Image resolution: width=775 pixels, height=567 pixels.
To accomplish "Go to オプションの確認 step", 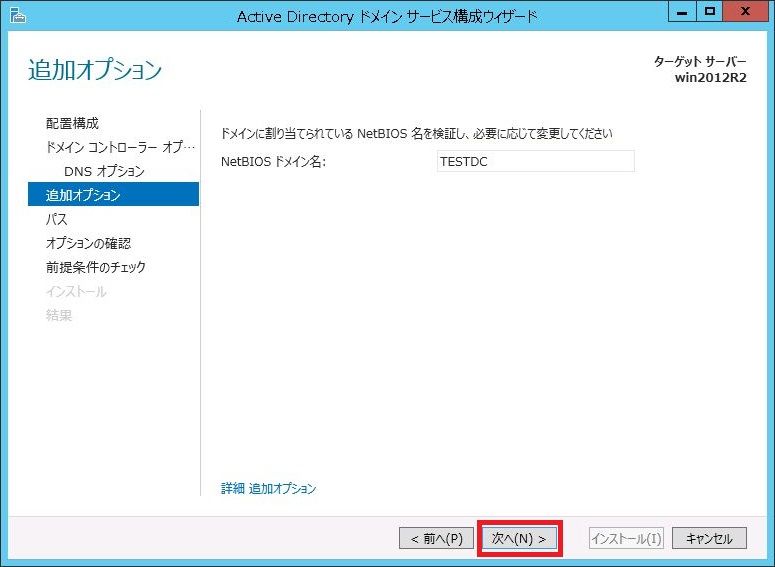I will 88,243.
